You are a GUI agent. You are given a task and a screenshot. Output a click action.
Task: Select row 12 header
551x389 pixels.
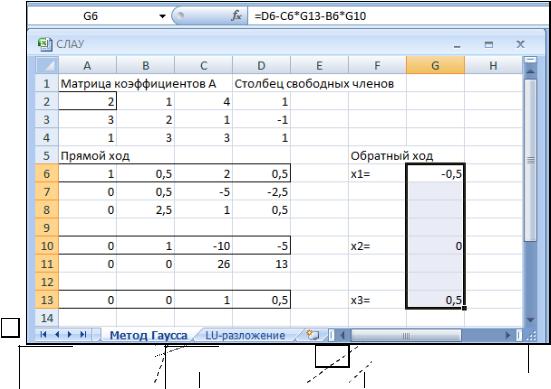(x=47, y=282)
